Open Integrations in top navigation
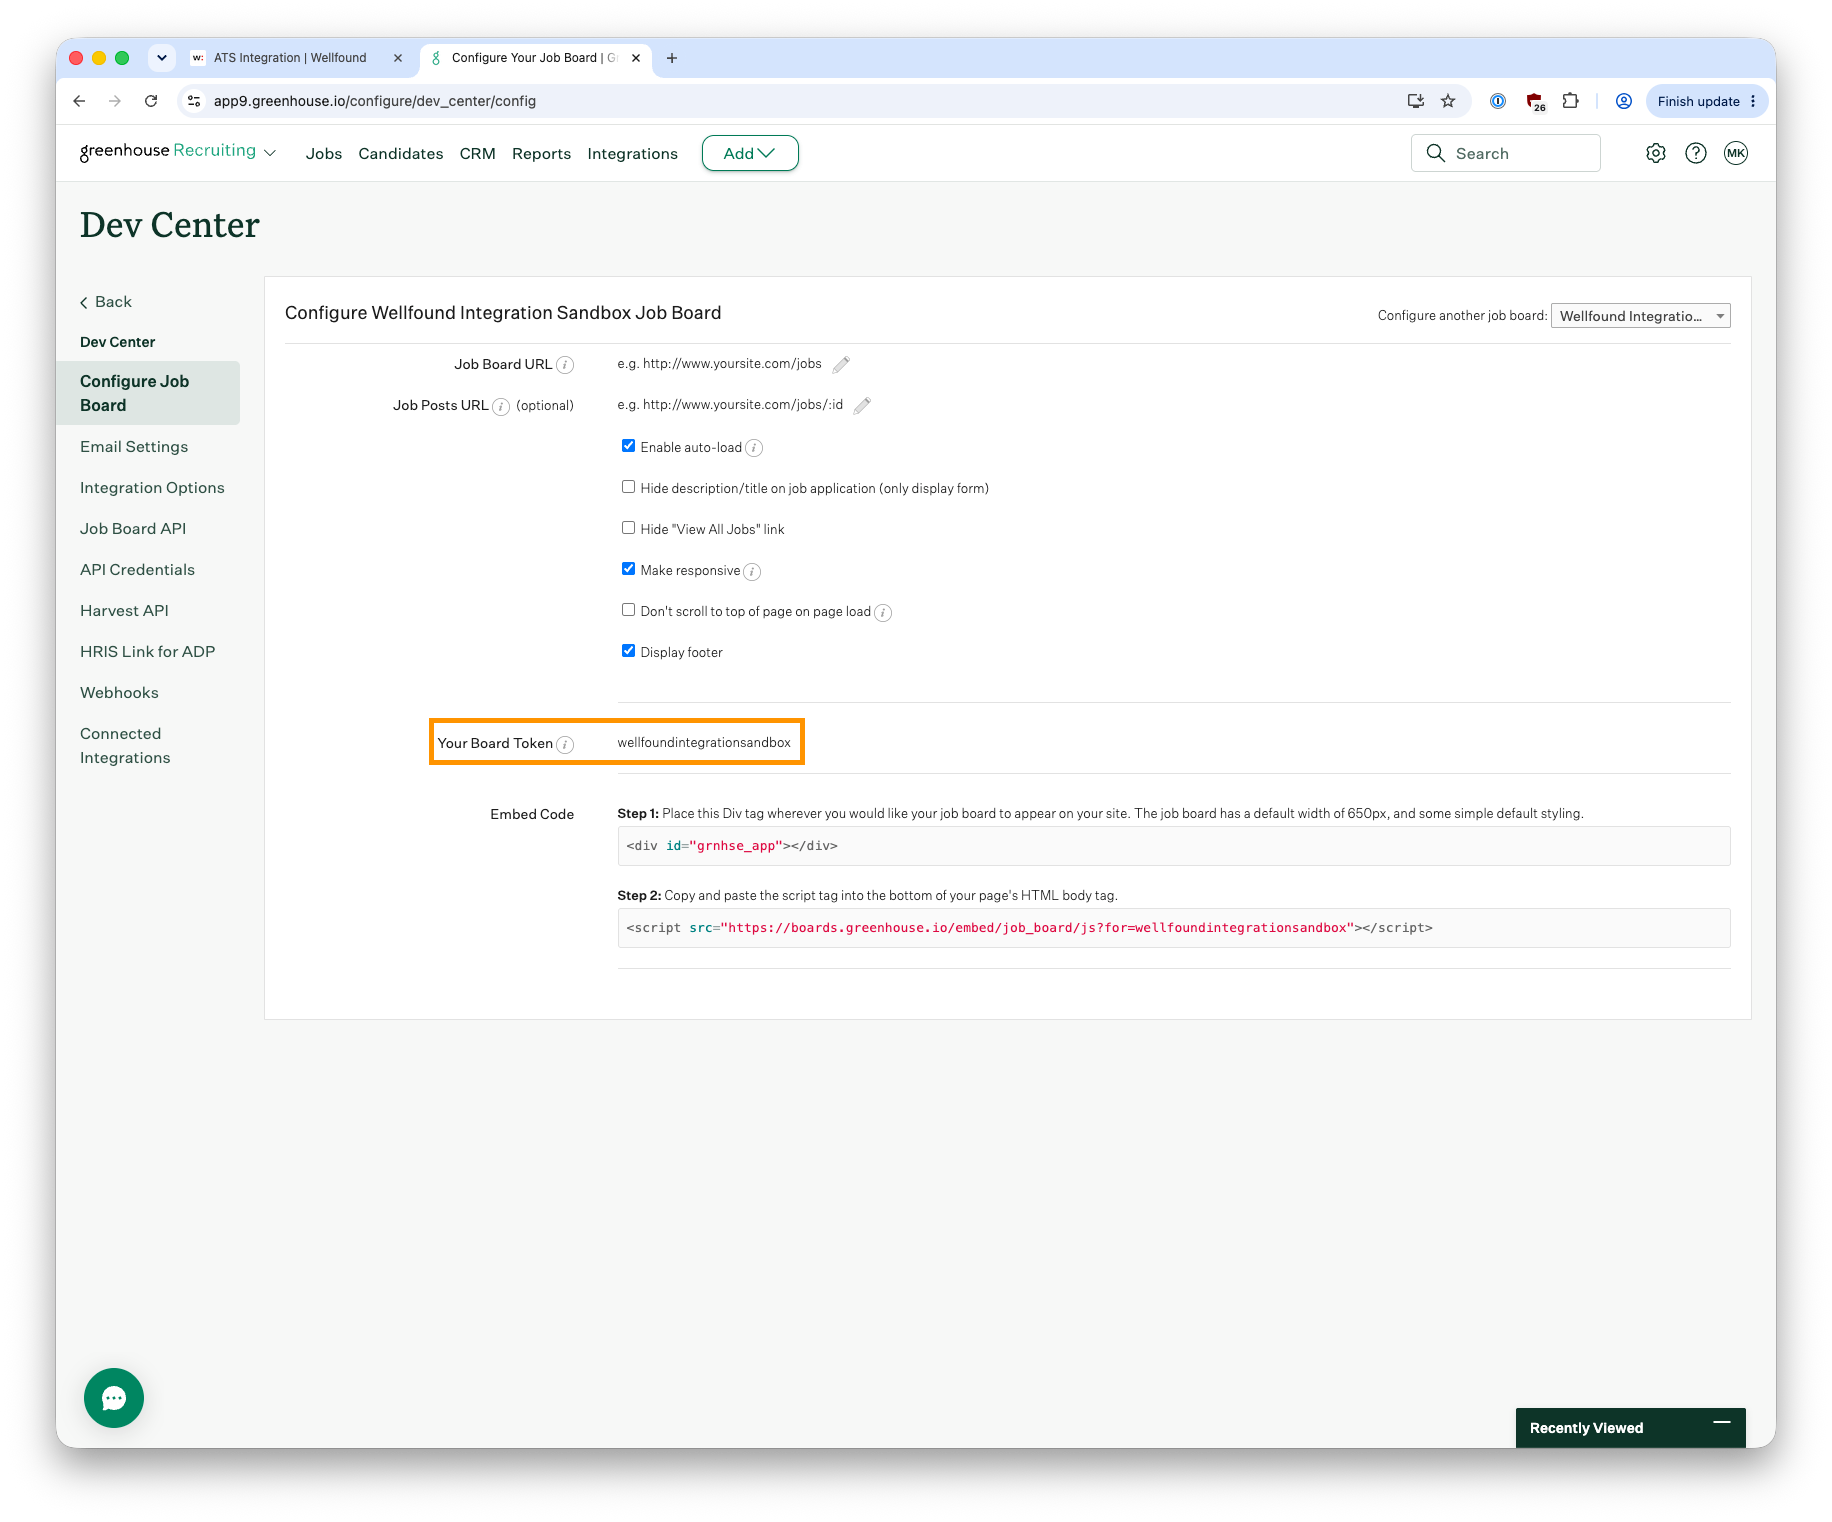The image size is (1832, 1522). pyautogui.click(x=632, y=153)
